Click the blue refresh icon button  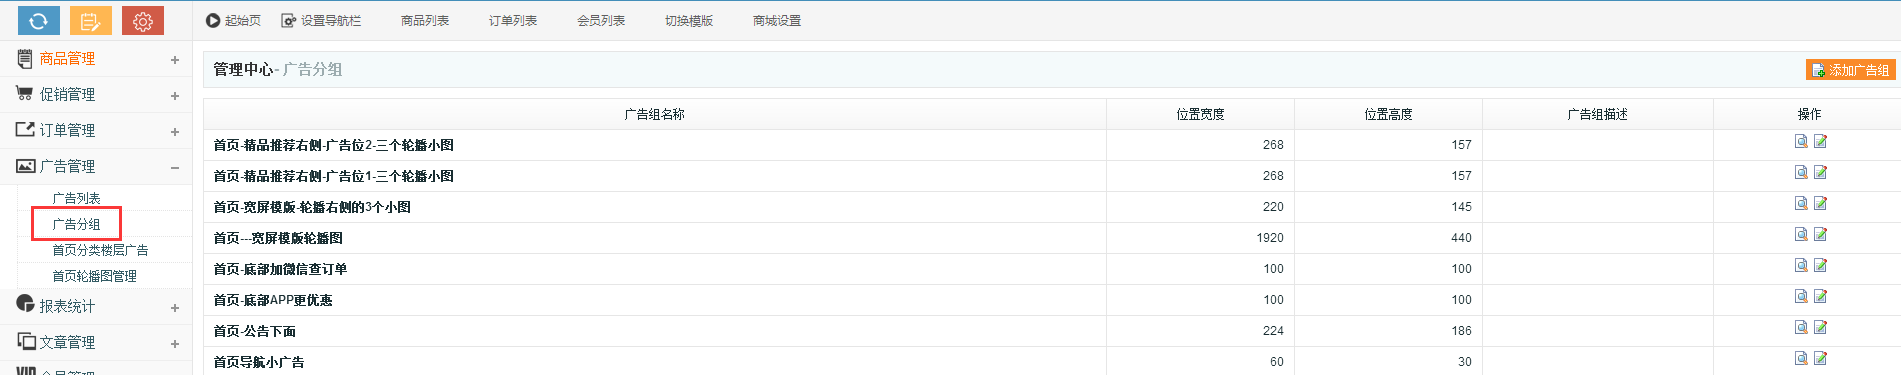tap(39, 20)
